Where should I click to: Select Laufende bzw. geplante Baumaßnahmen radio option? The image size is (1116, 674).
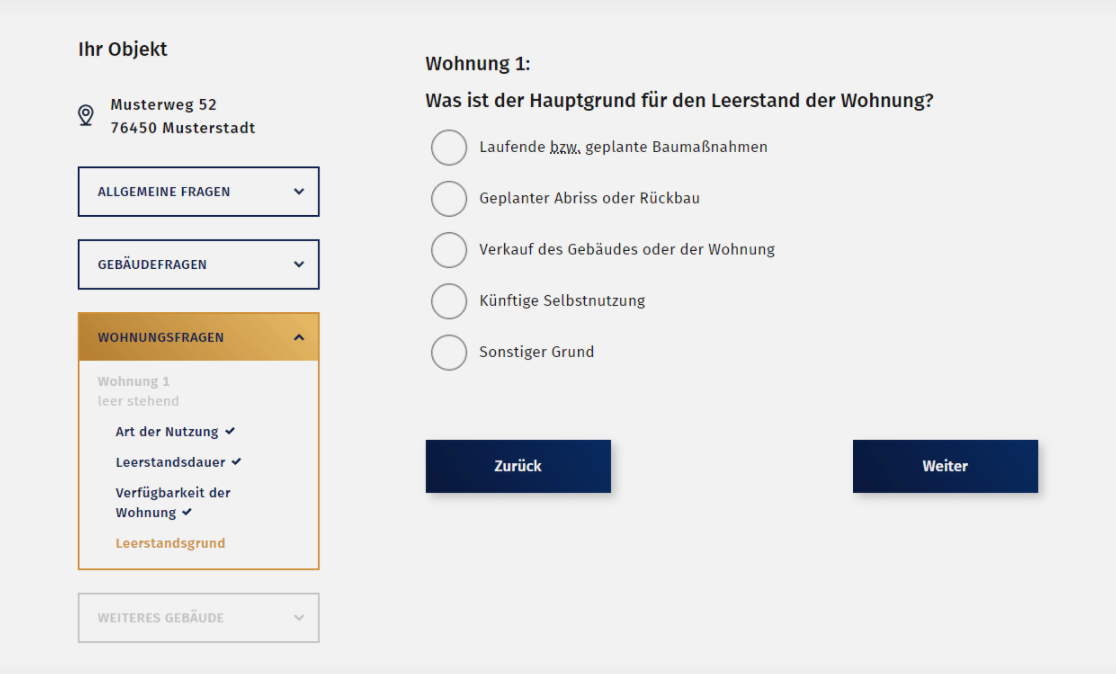coord(449,147)
